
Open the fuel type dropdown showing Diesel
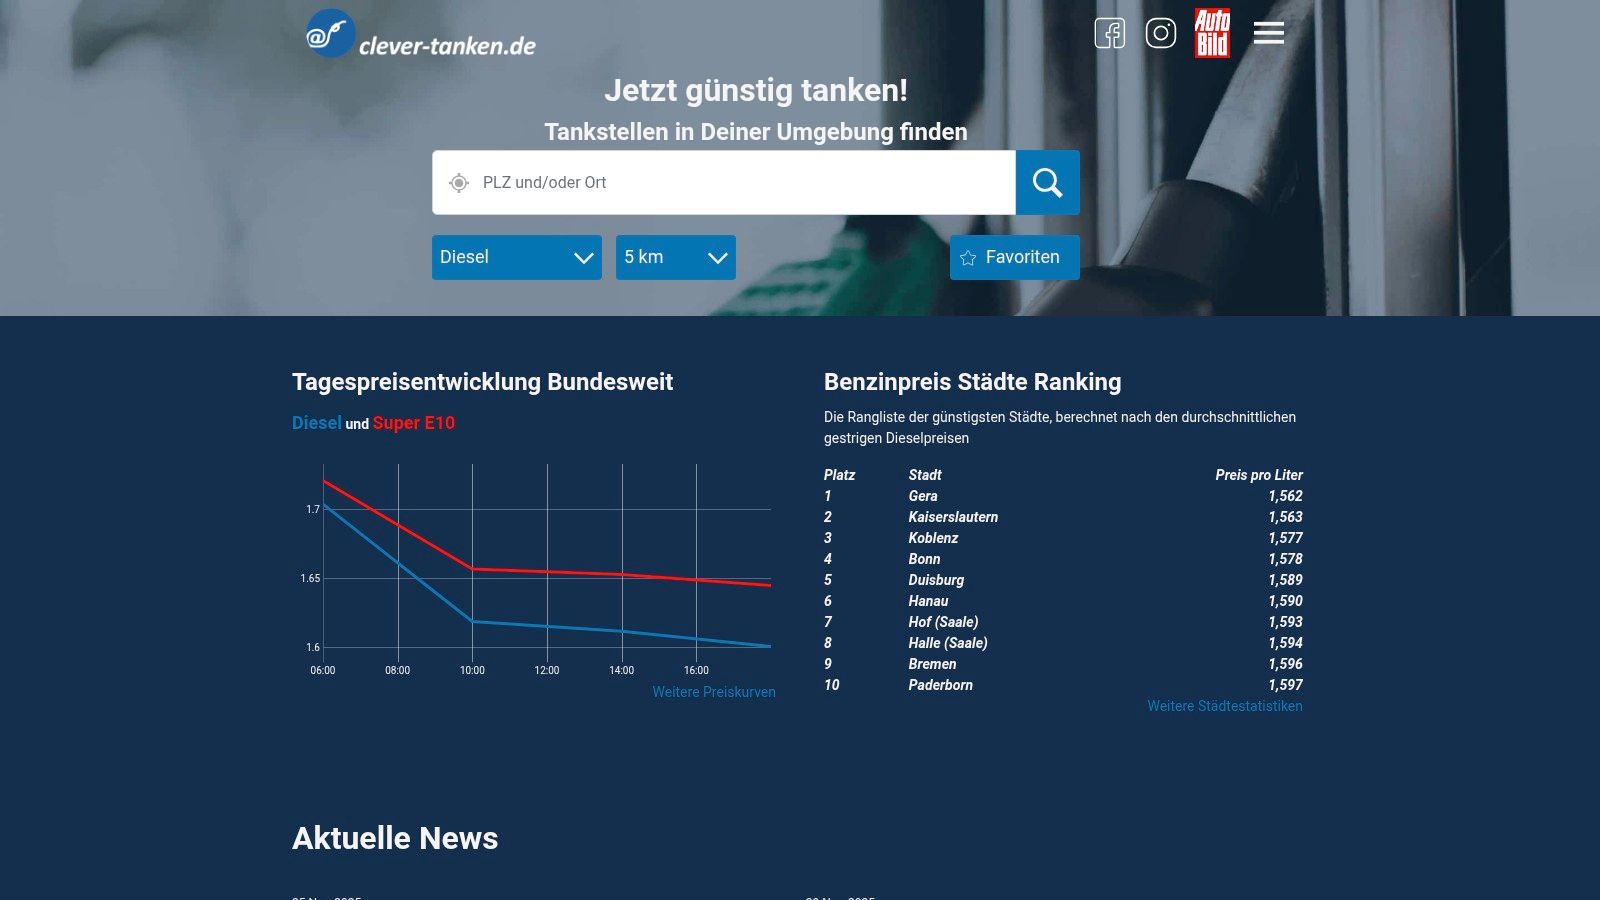tap(516, 257)
